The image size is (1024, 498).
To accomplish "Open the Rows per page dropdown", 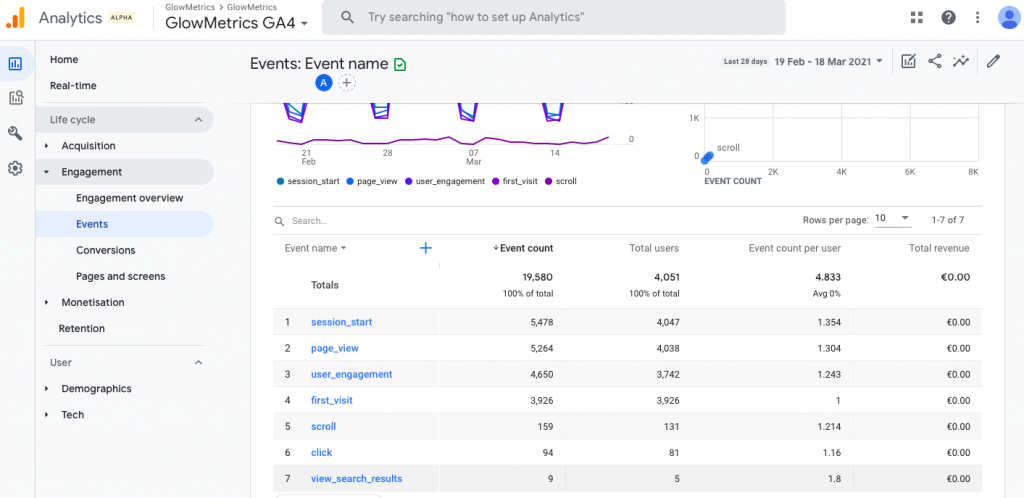I will tap(892, 219).
